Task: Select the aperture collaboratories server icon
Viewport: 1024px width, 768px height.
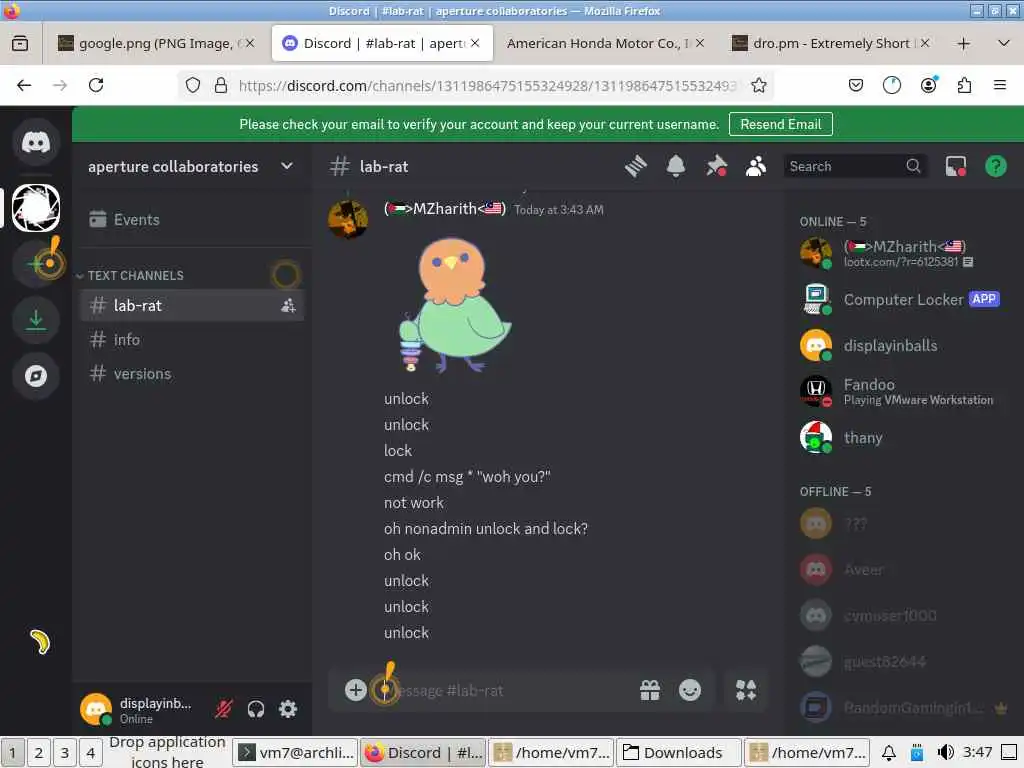Action: click(x=36, y=208)
